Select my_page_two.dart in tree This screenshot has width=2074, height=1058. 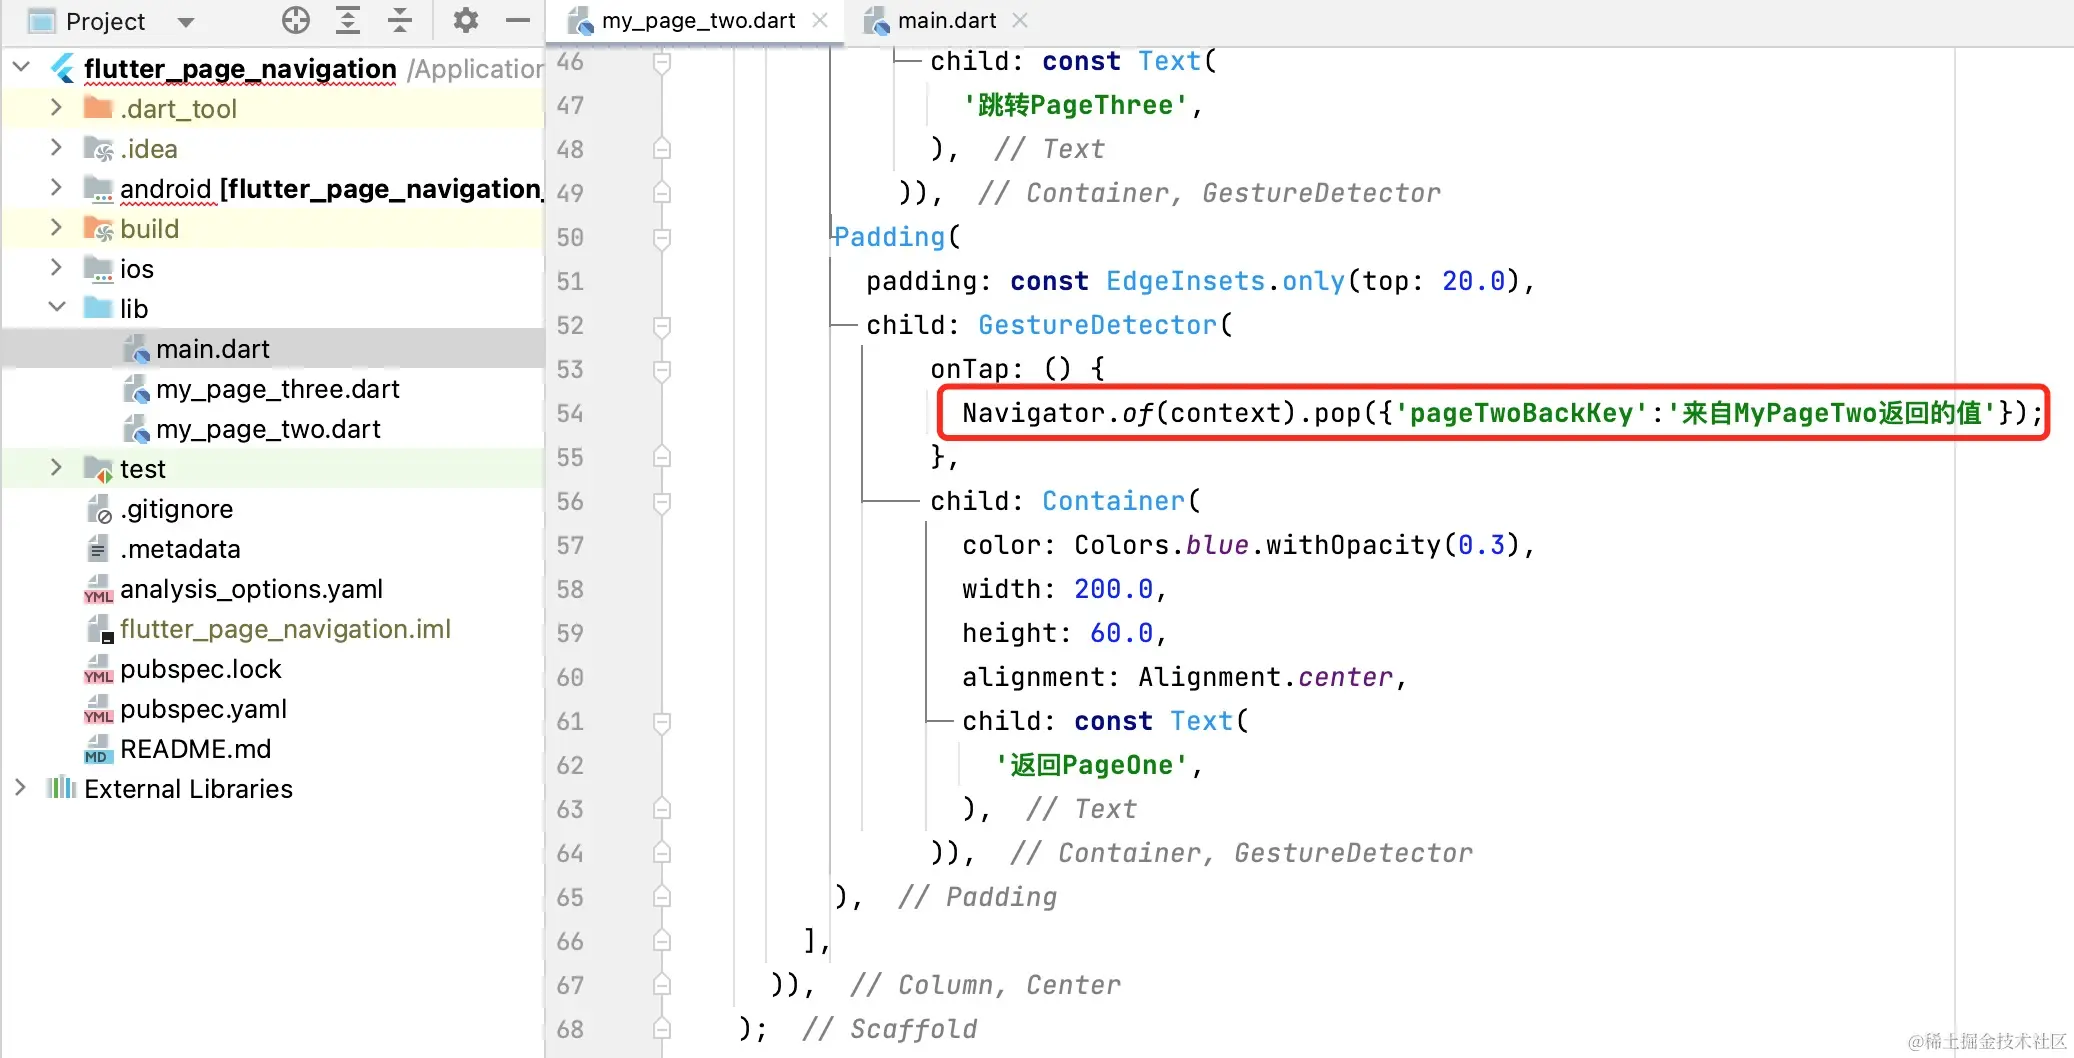click(x=268, y=429)
